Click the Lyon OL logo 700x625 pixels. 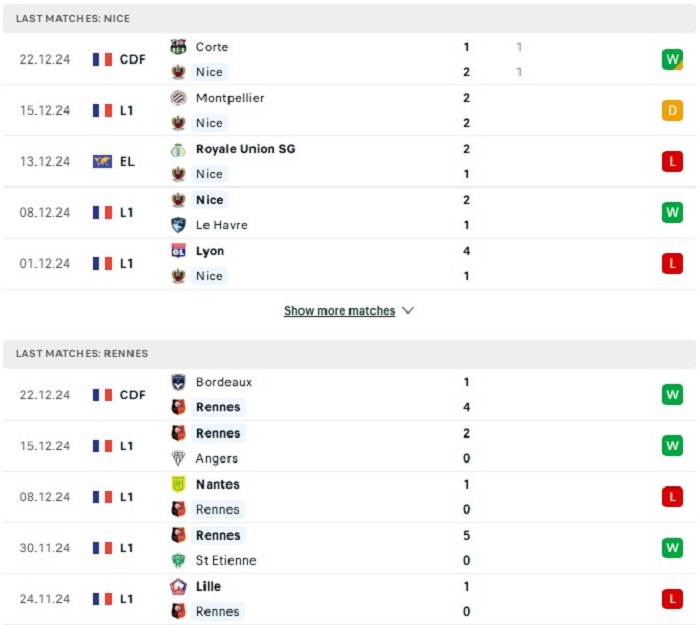pyautogui.click(x=179, y=250)
